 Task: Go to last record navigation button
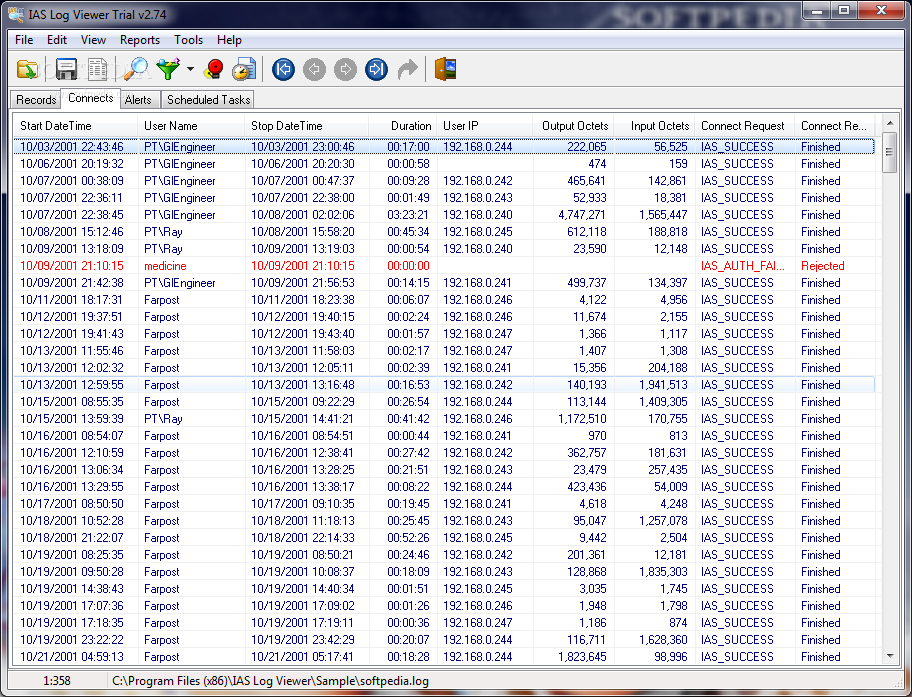(x=376, y=69)
